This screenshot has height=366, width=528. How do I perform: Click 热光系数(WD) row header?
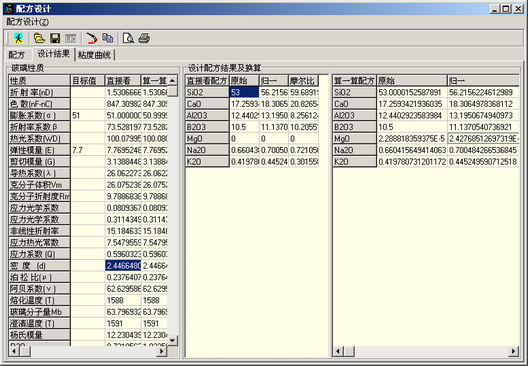pos(39,138)
